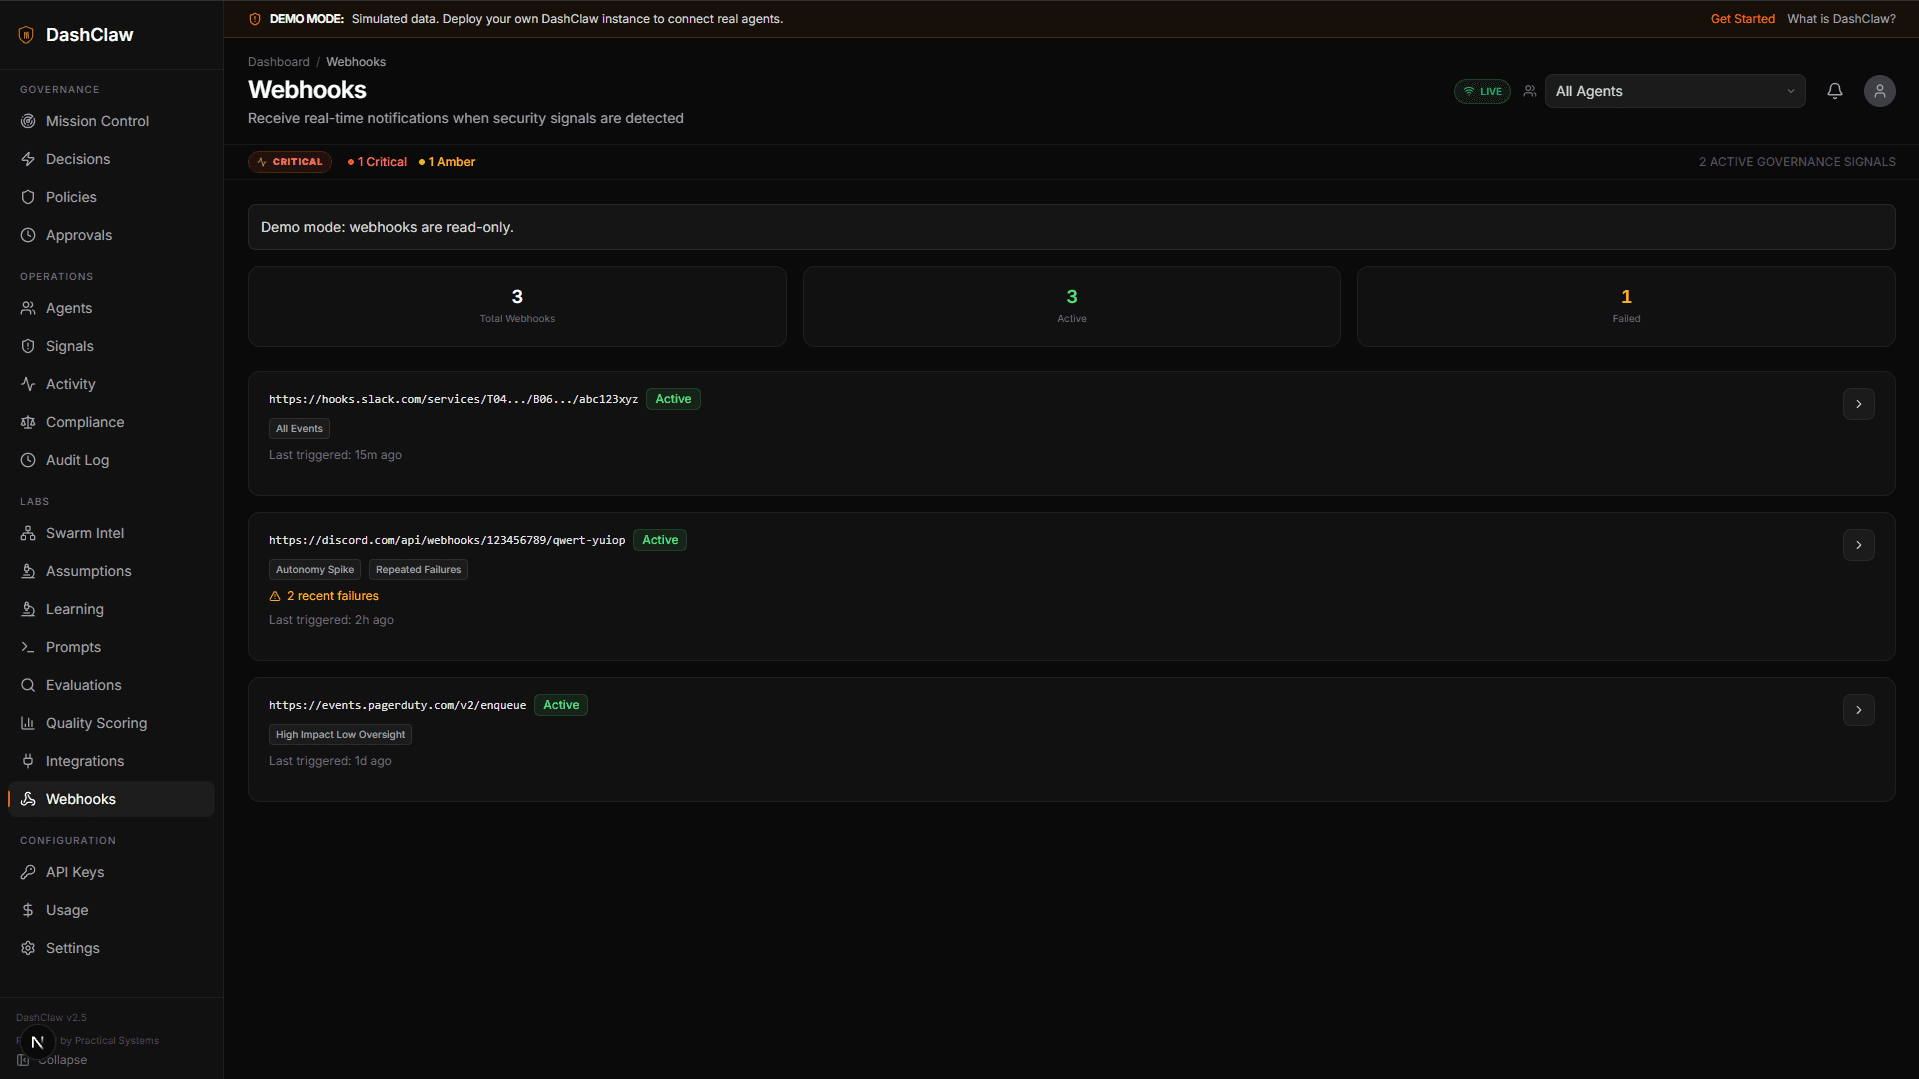Open the Settings menu entry
This screenshot has height=1079, width=1919.
[72, 947]
